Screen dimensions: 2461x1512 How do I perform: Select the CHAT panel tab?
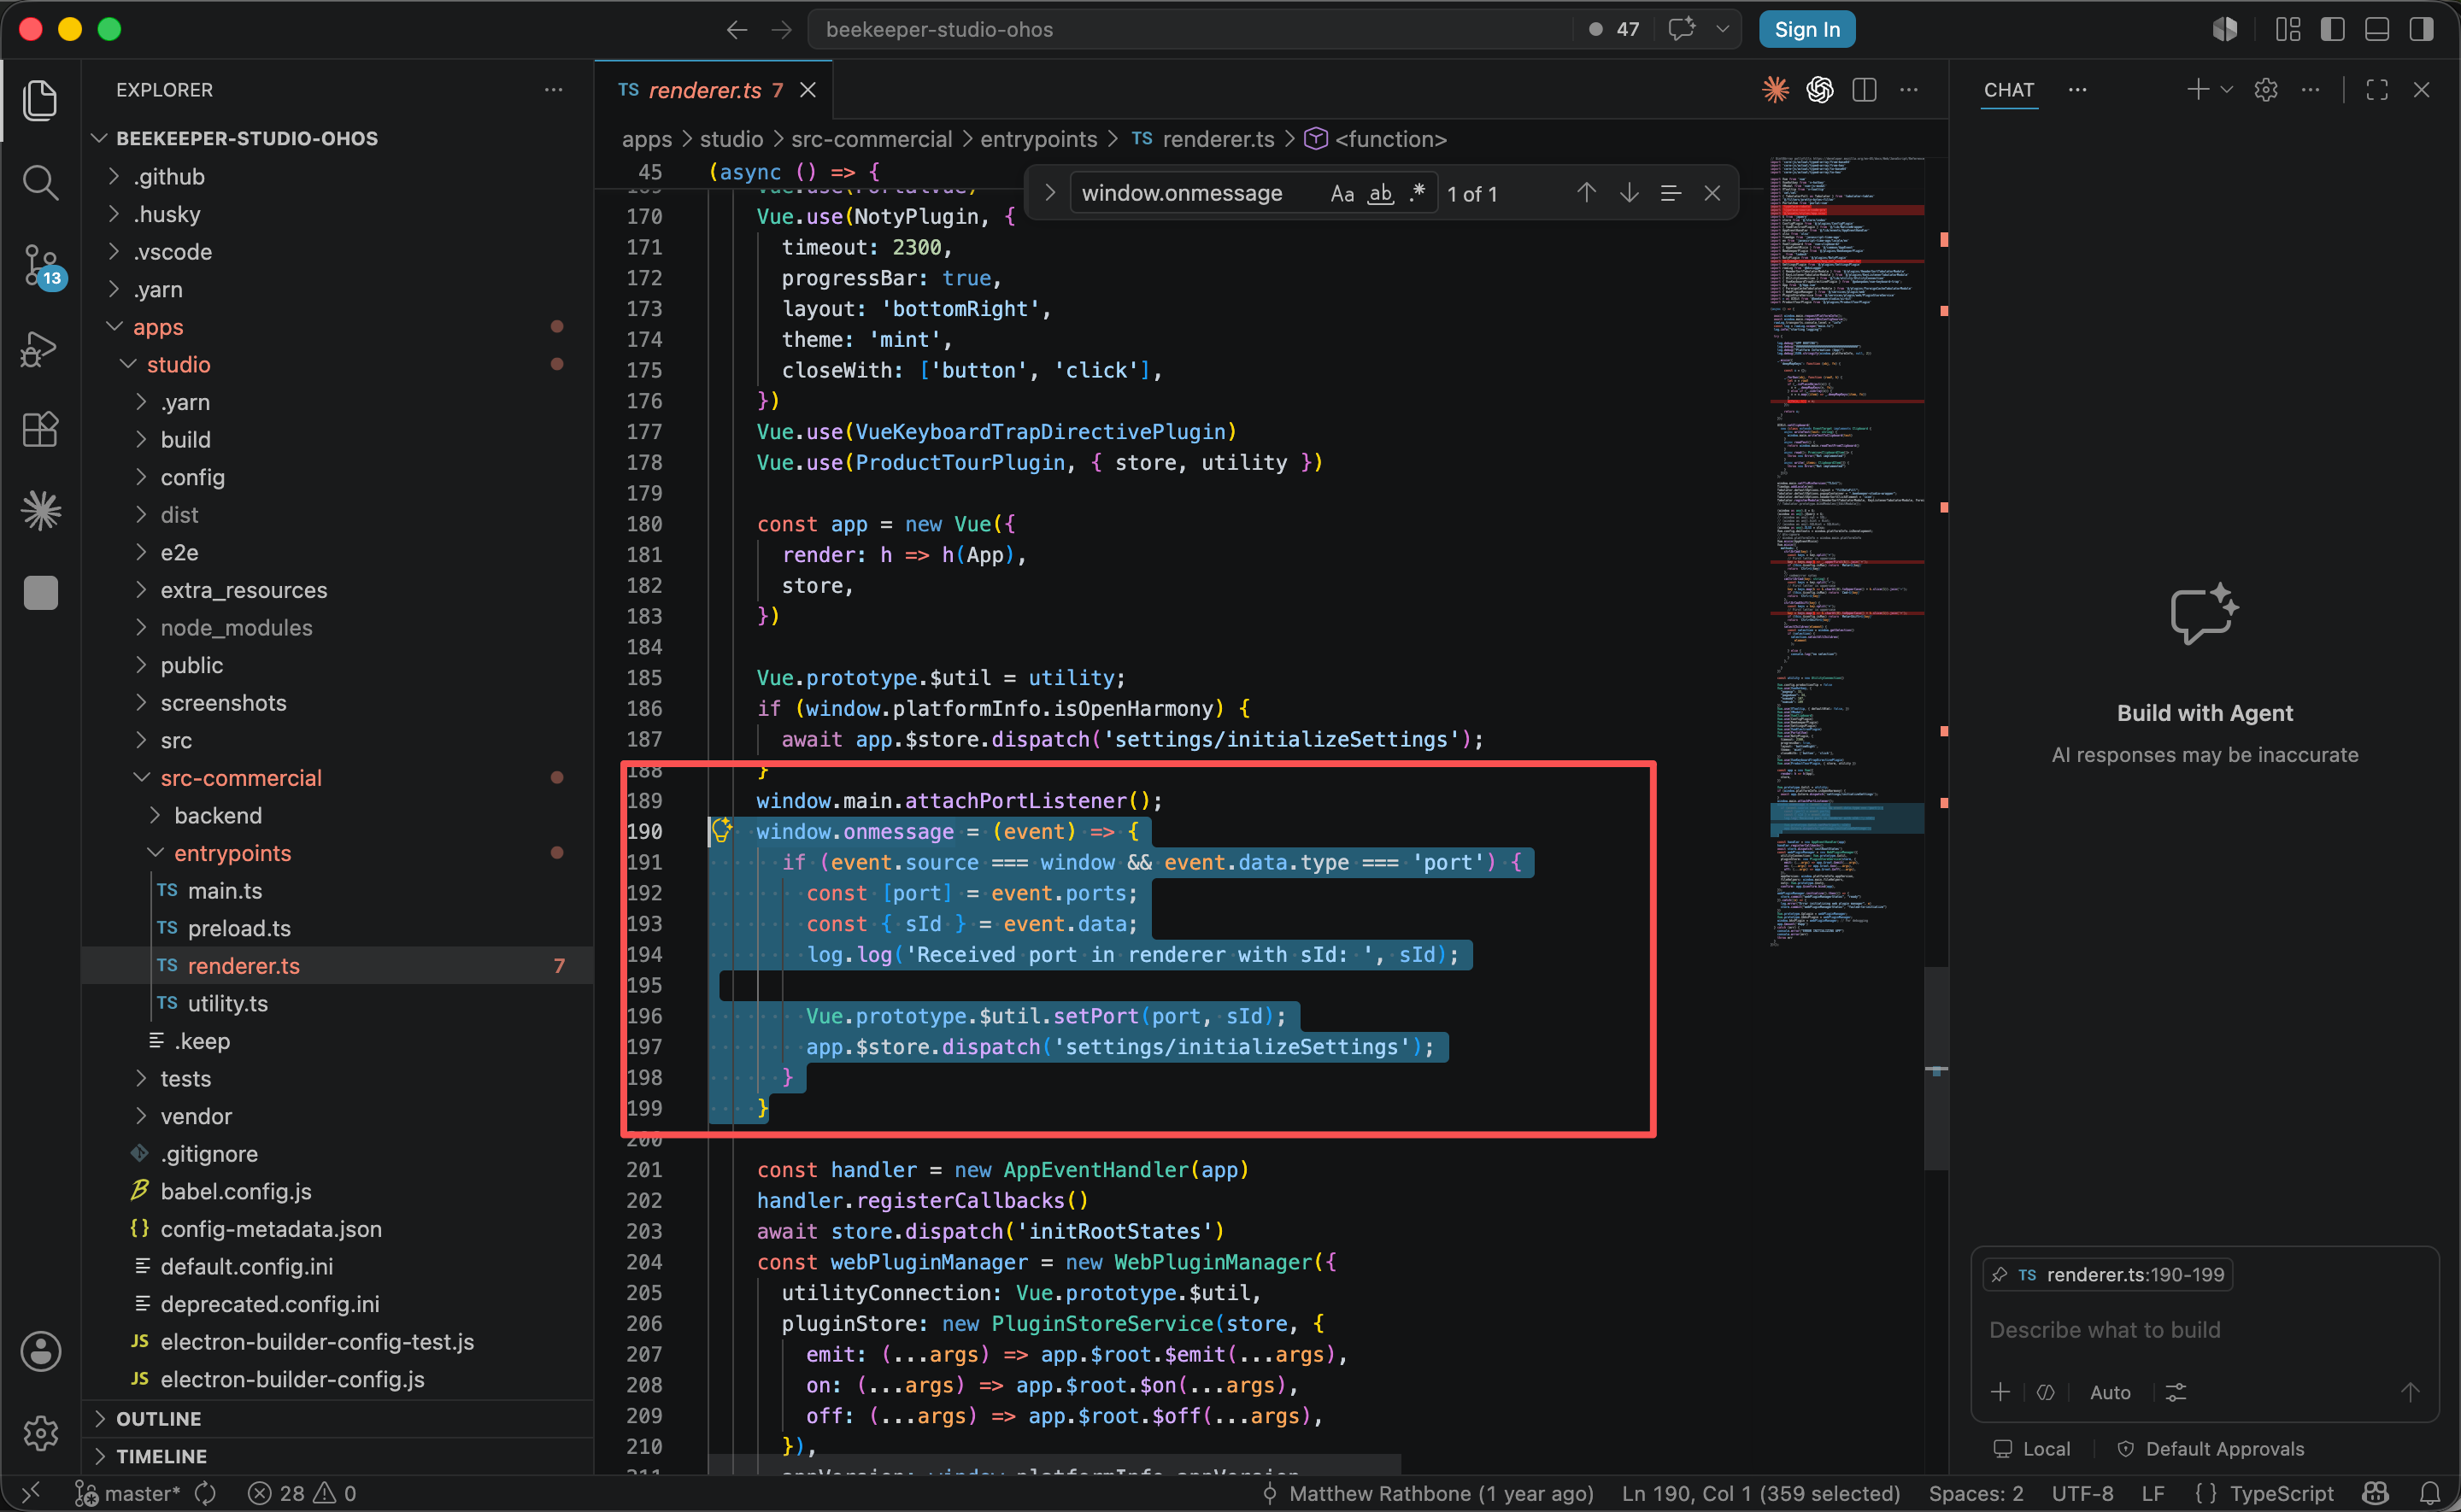pos(2008,90)
